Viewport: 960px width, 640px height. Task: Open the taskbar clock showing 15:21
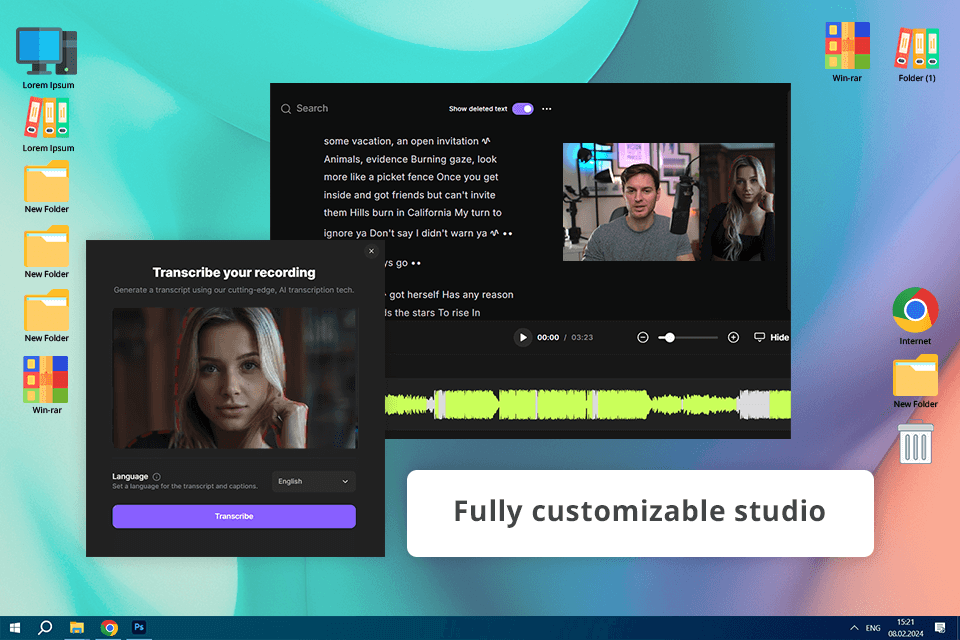906,628
